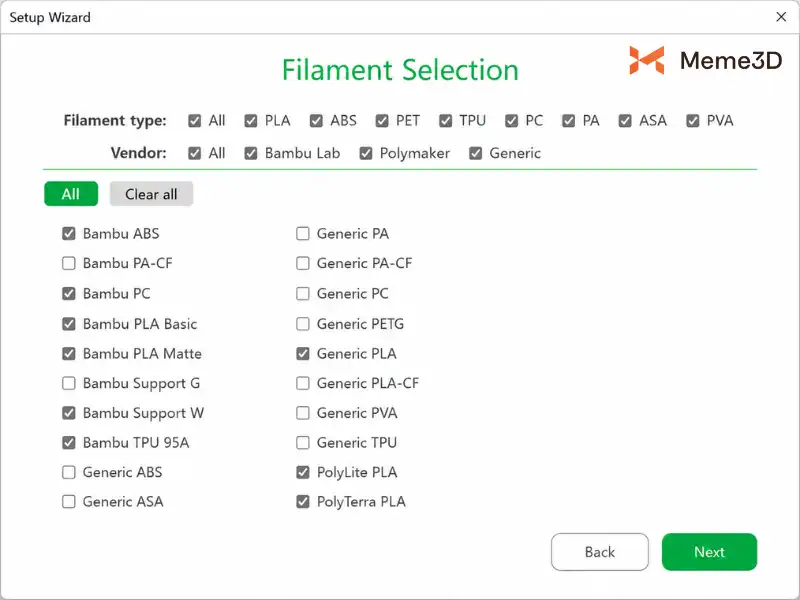Uncheck Generic PLA filament
The width and height of the screenshot is (800, 600).
pyautogui.click(x=303, y=354)
